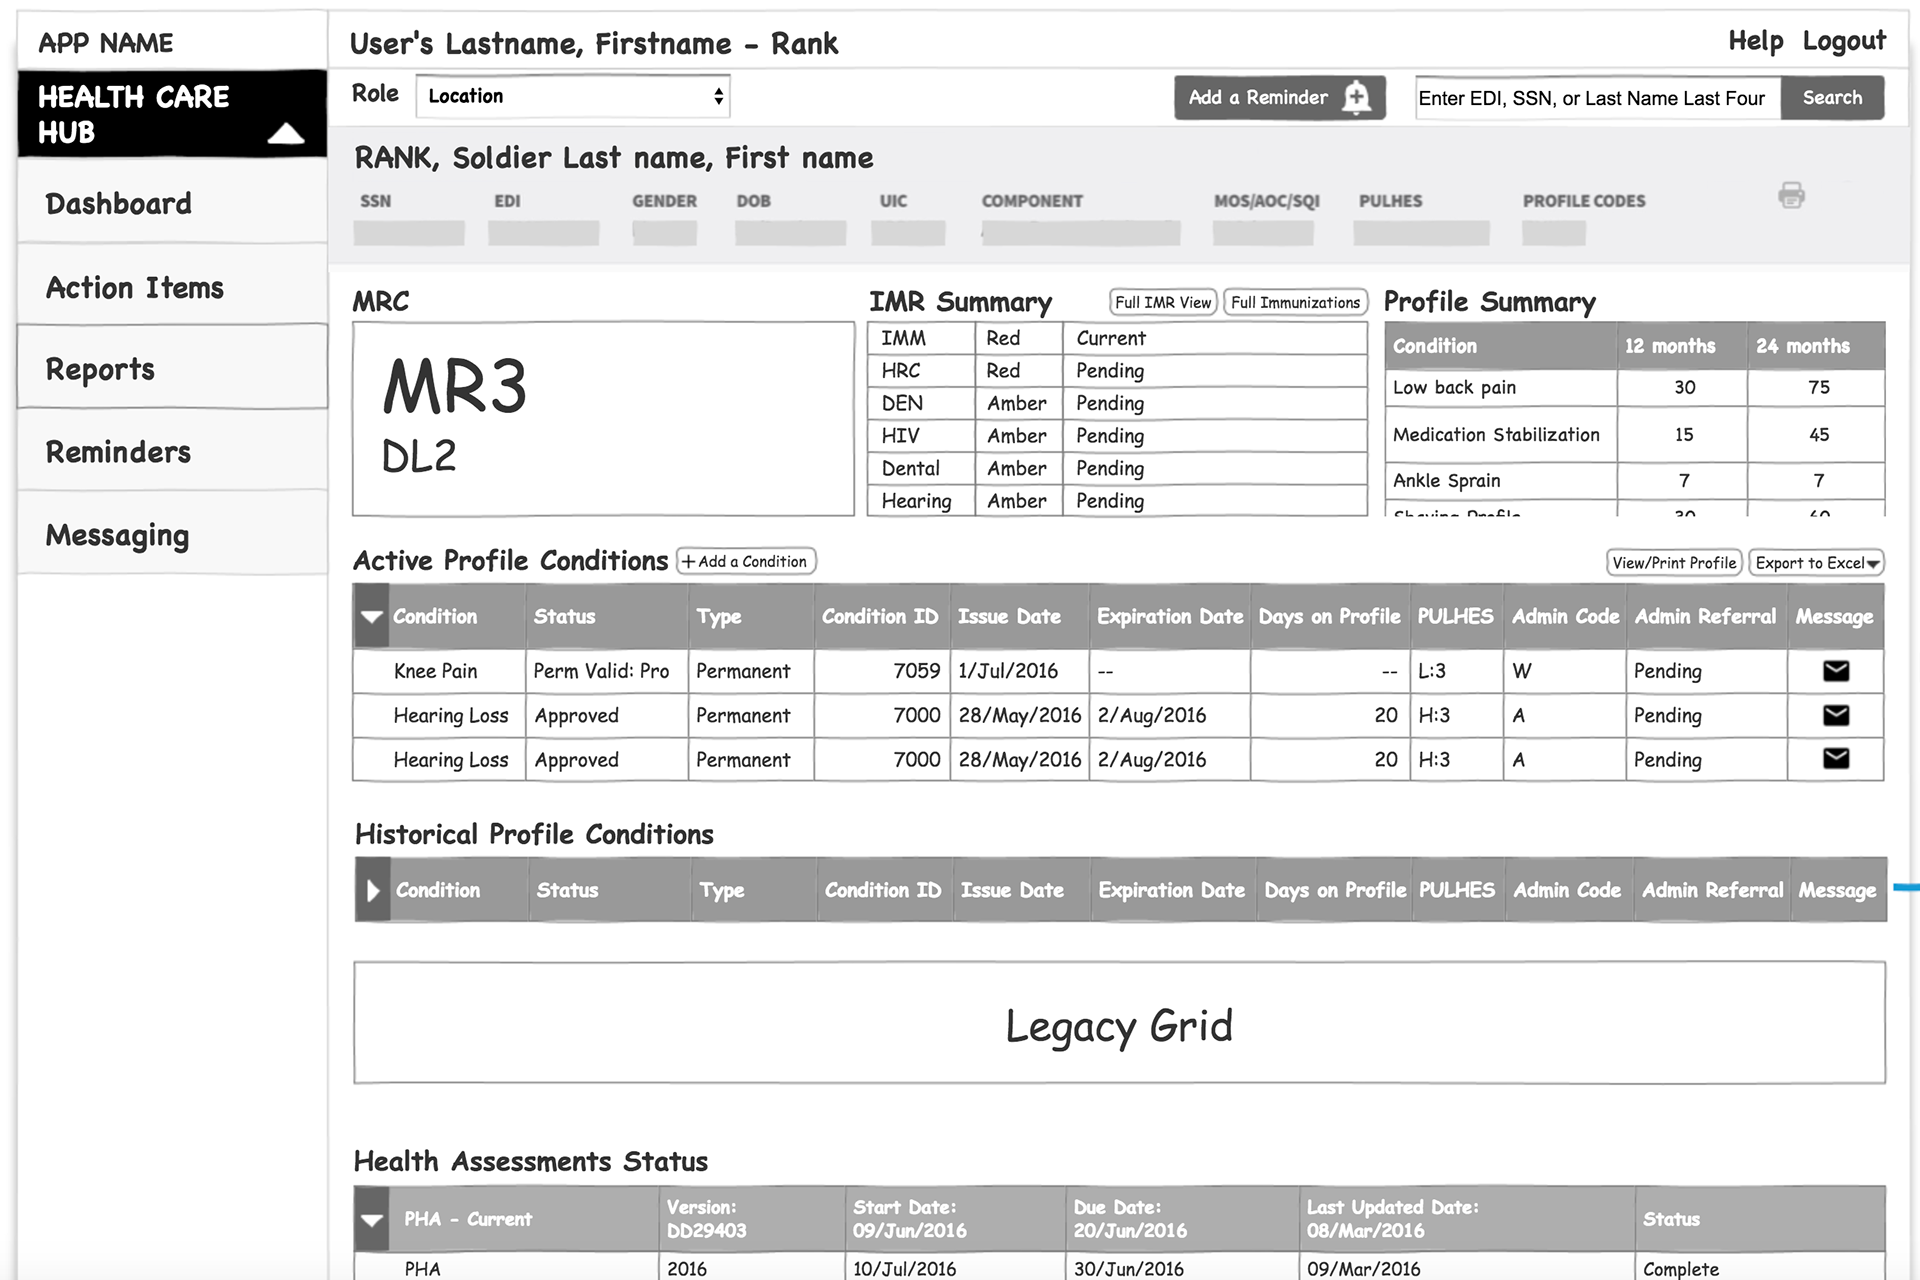
Task: Open message envelope for Knee Pain row
Action: [x=1836, y=671]
